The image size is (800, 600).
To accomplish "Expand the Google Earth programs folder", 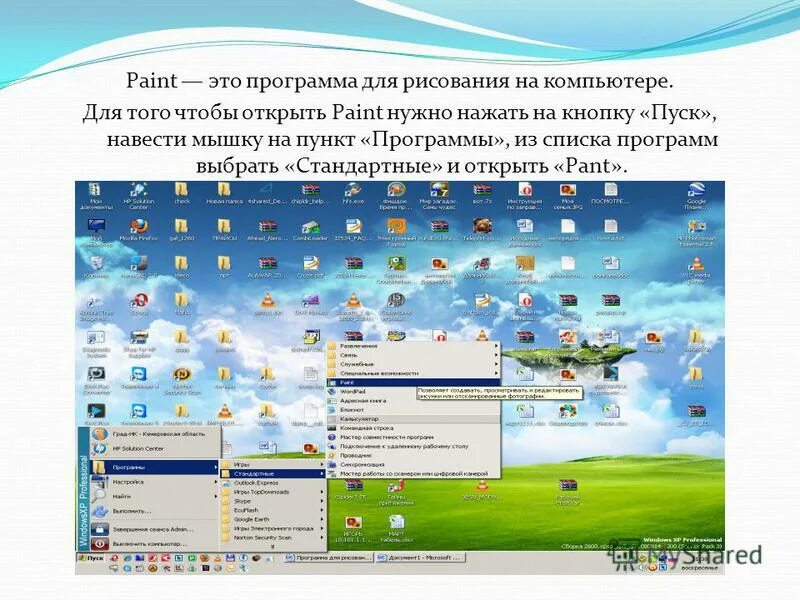I will (273, 519).
